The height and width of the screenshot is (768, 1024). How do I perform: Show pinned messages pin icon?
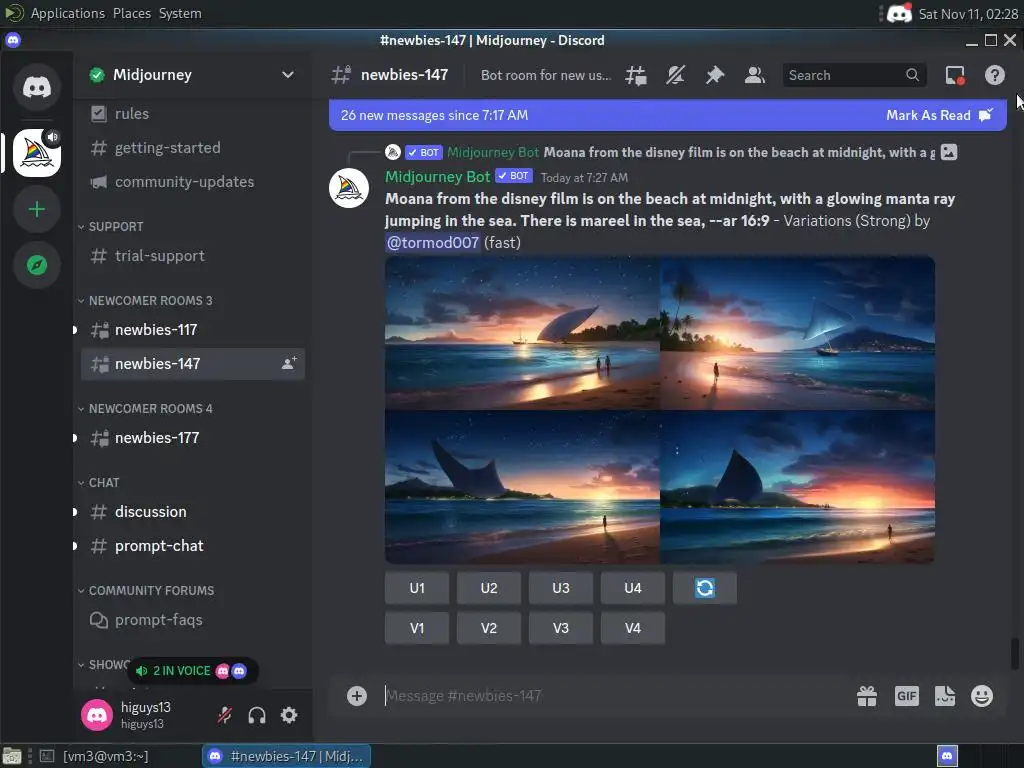pyautogui.click(x=715, y=75)
